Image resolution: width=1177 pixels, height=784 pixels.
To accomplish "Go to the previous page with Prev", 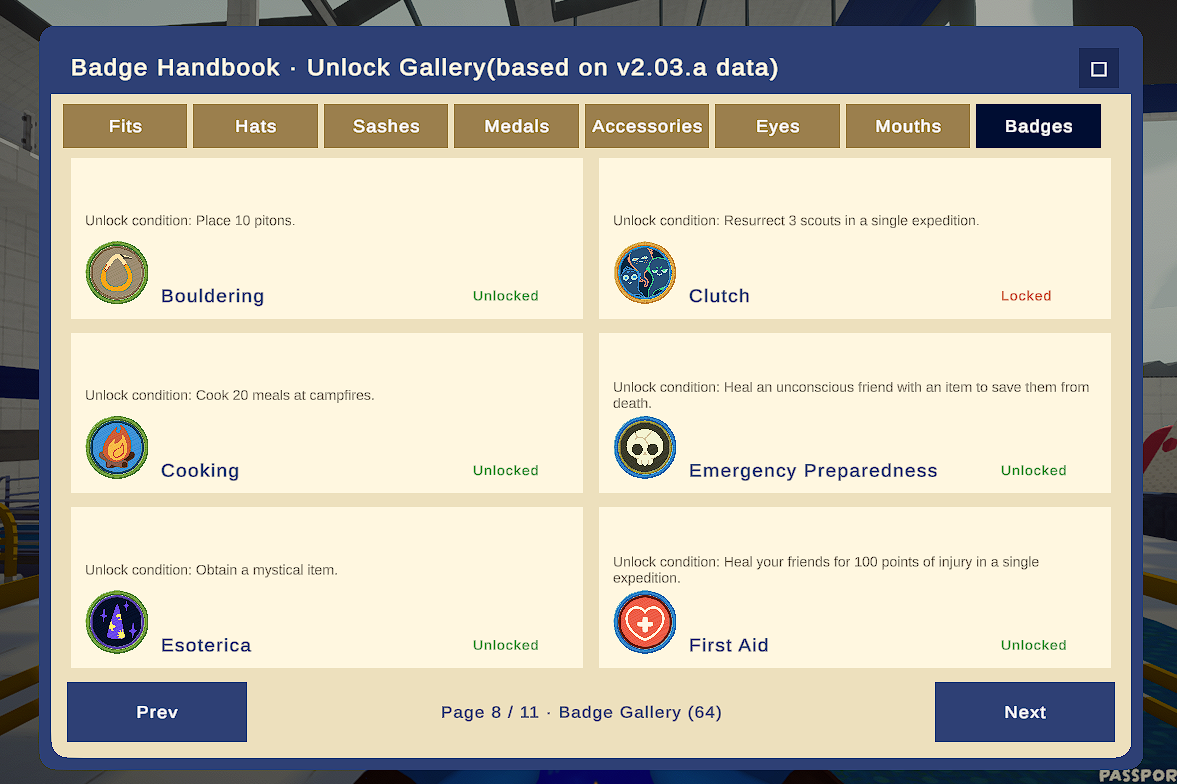I will point(157,712).
